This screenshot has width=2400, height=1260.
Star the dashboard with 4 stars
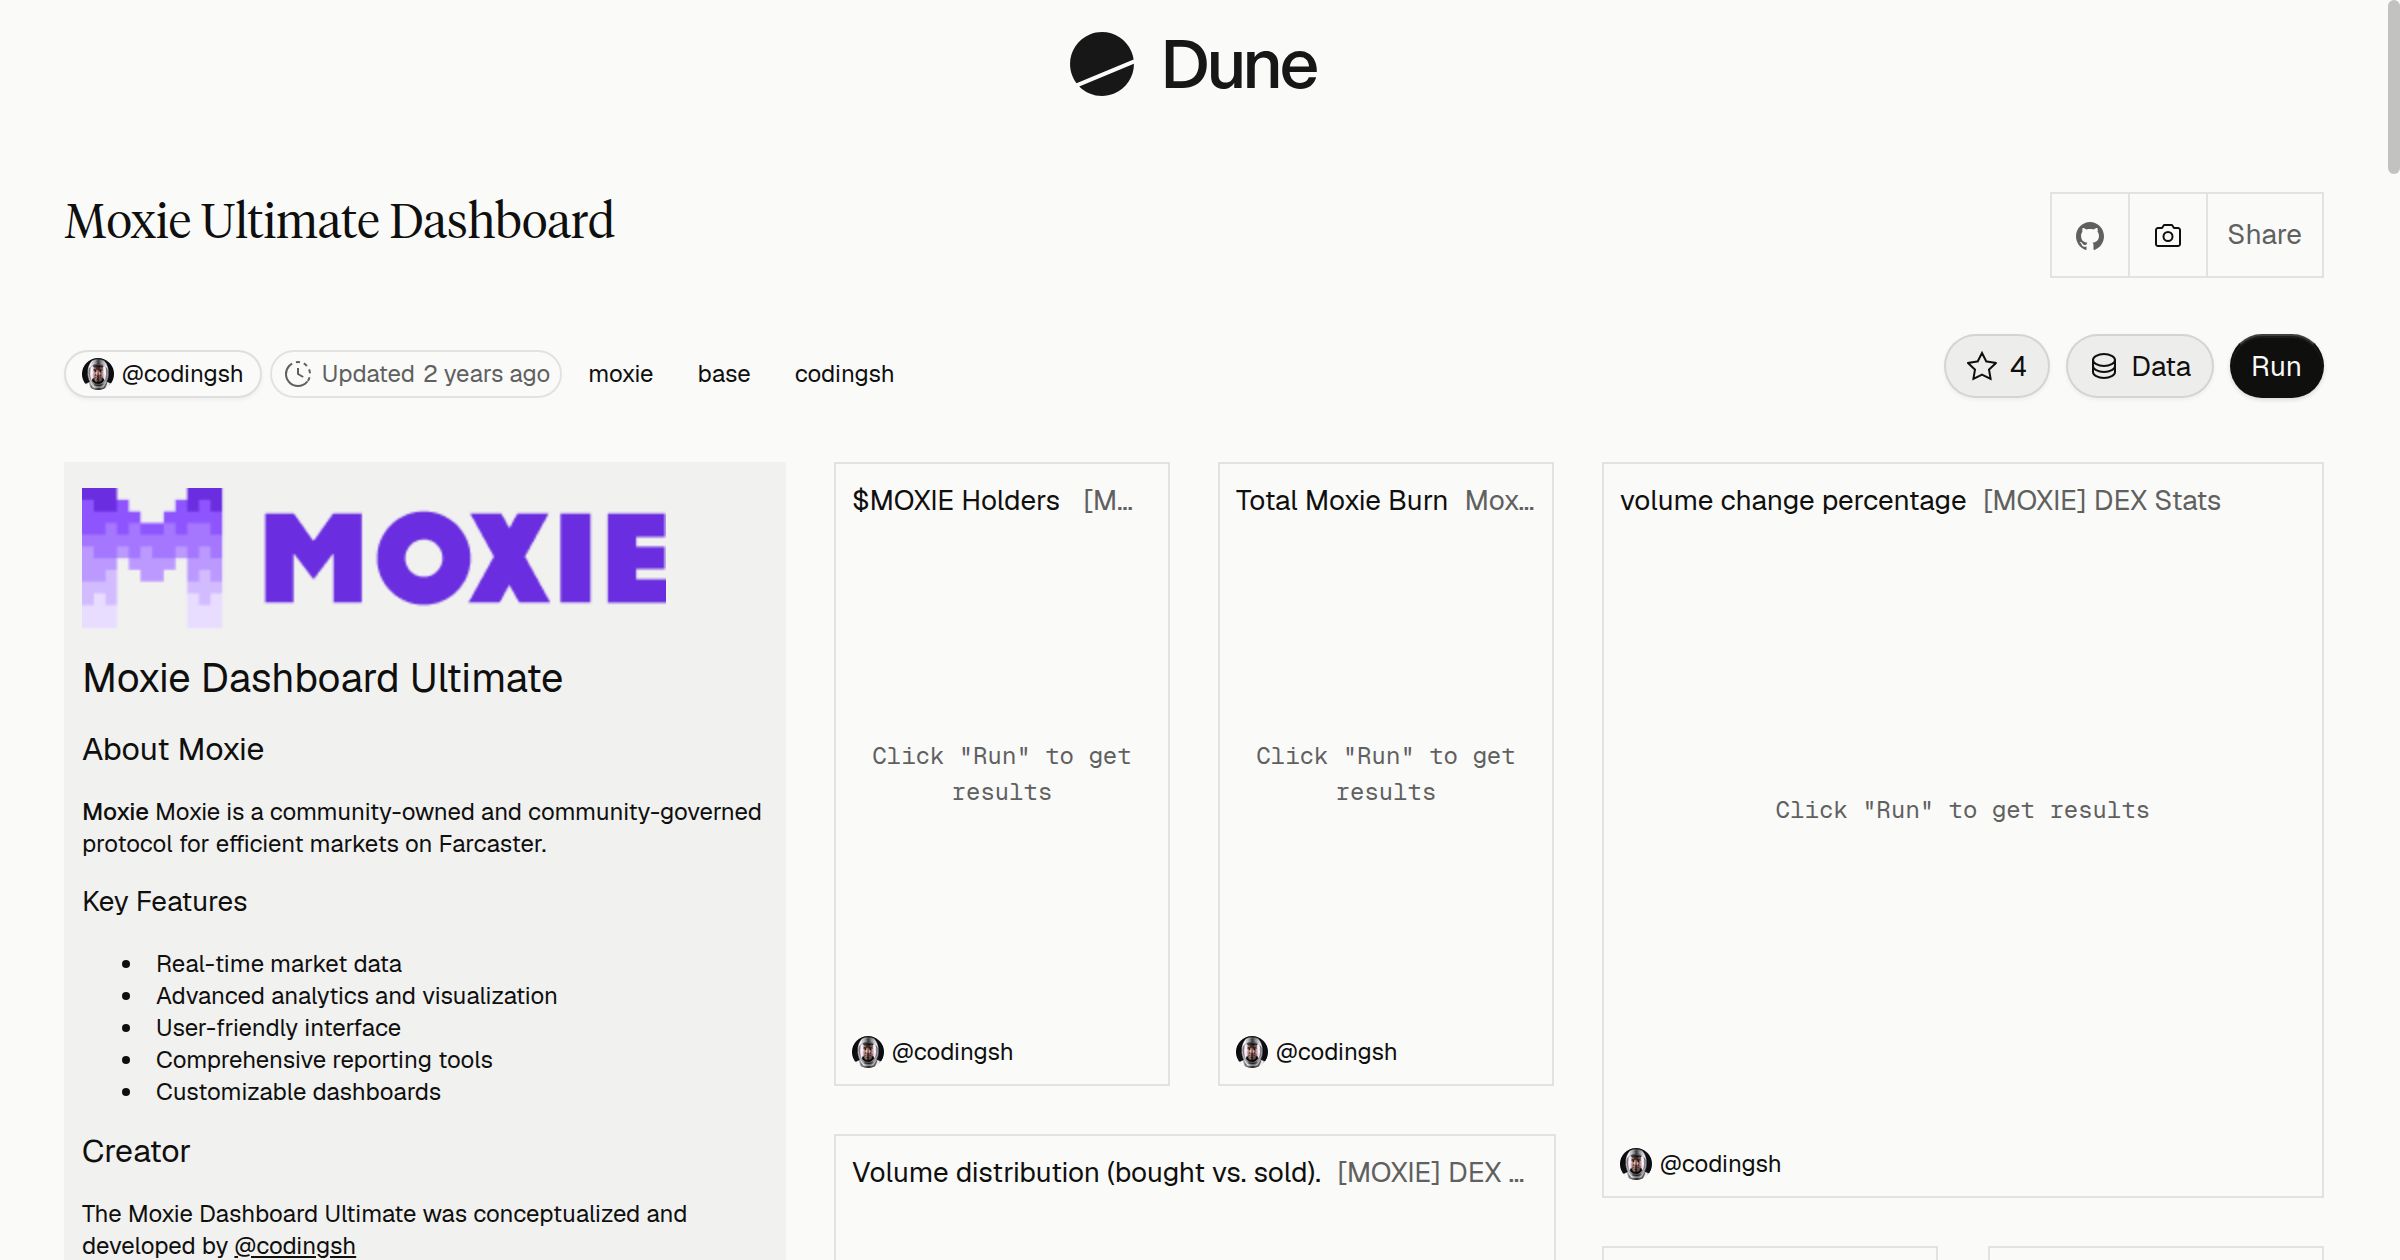(1997, 366)
